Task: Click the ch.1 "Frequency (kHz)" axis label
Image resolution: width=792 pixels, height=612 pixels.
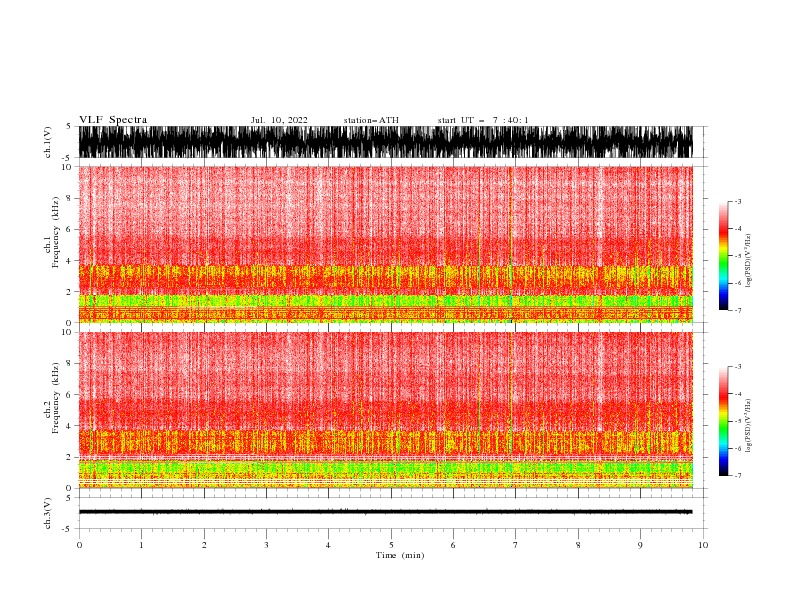Action: point(56,233)
